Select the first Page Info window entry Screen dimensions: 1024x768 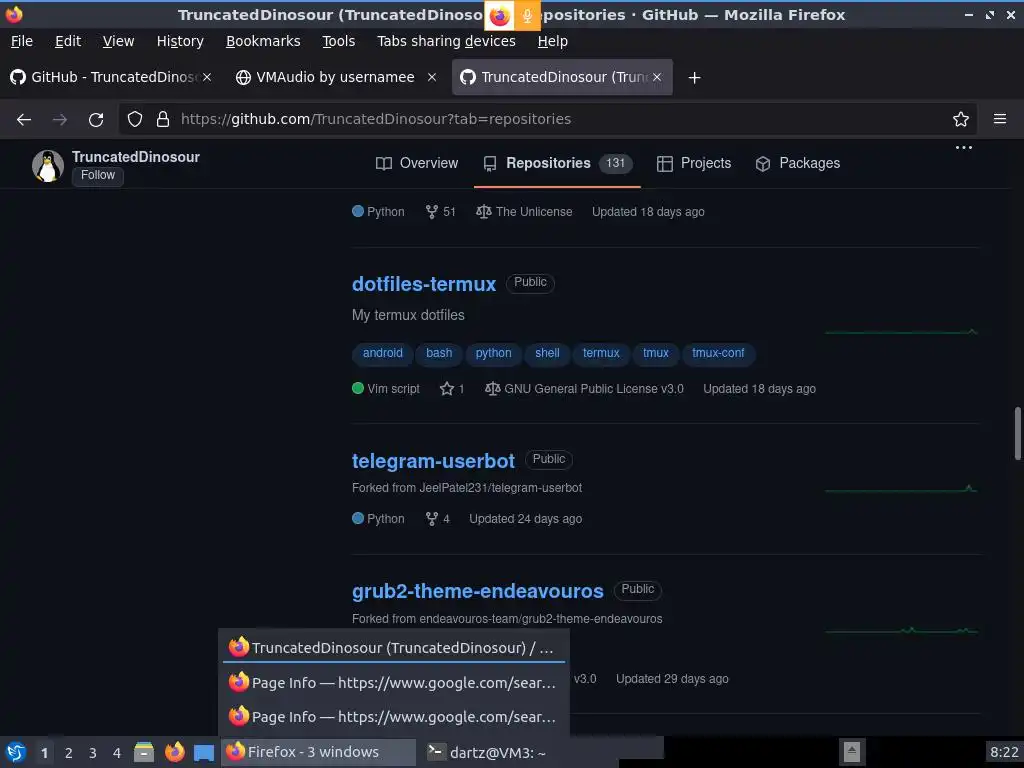pos(393,682)
